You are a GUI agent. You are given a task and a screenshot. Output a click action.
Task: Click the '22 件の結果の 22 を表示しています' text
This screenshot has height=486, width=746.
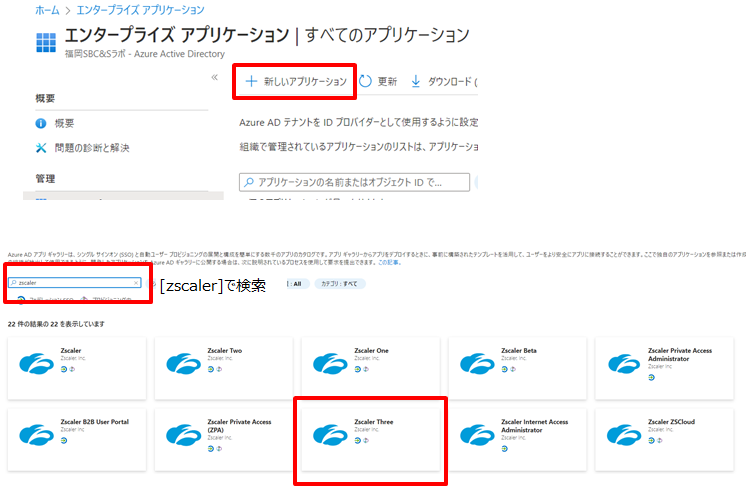(x=56, y=324)
